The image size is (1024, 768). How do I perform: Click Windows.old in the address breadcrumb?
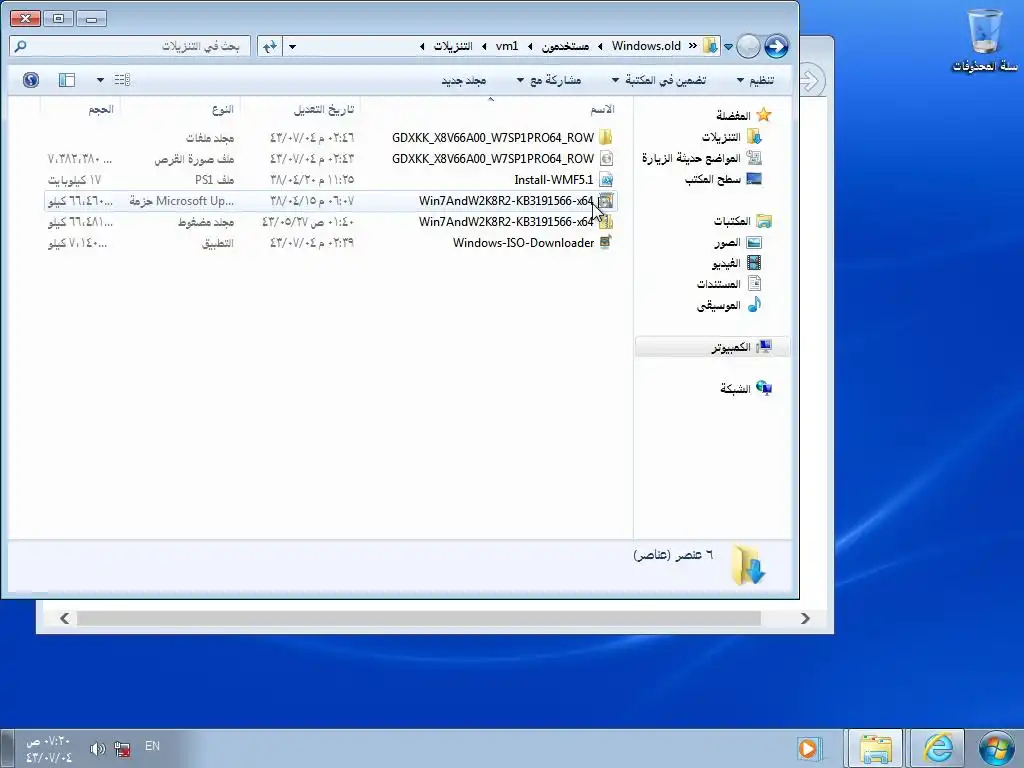(646, 46)
